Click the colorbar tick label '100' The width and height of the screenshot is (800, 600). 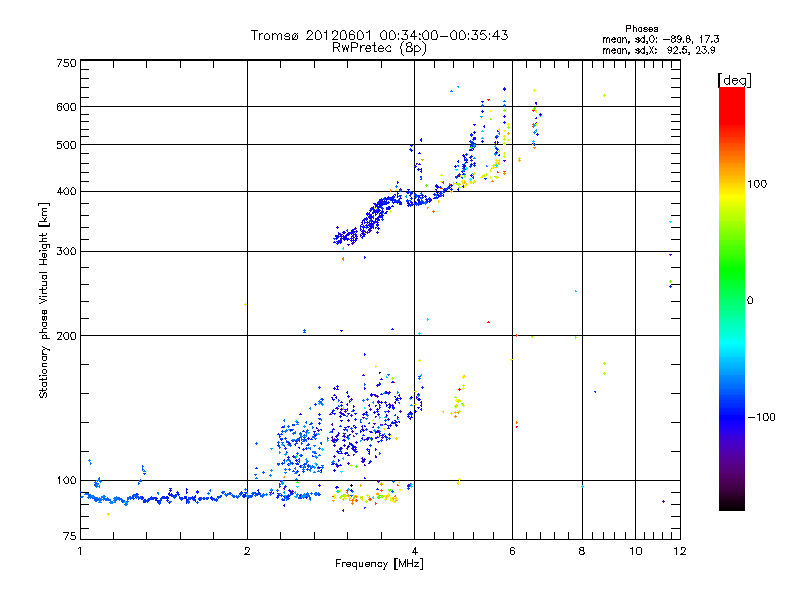point(757,184)
